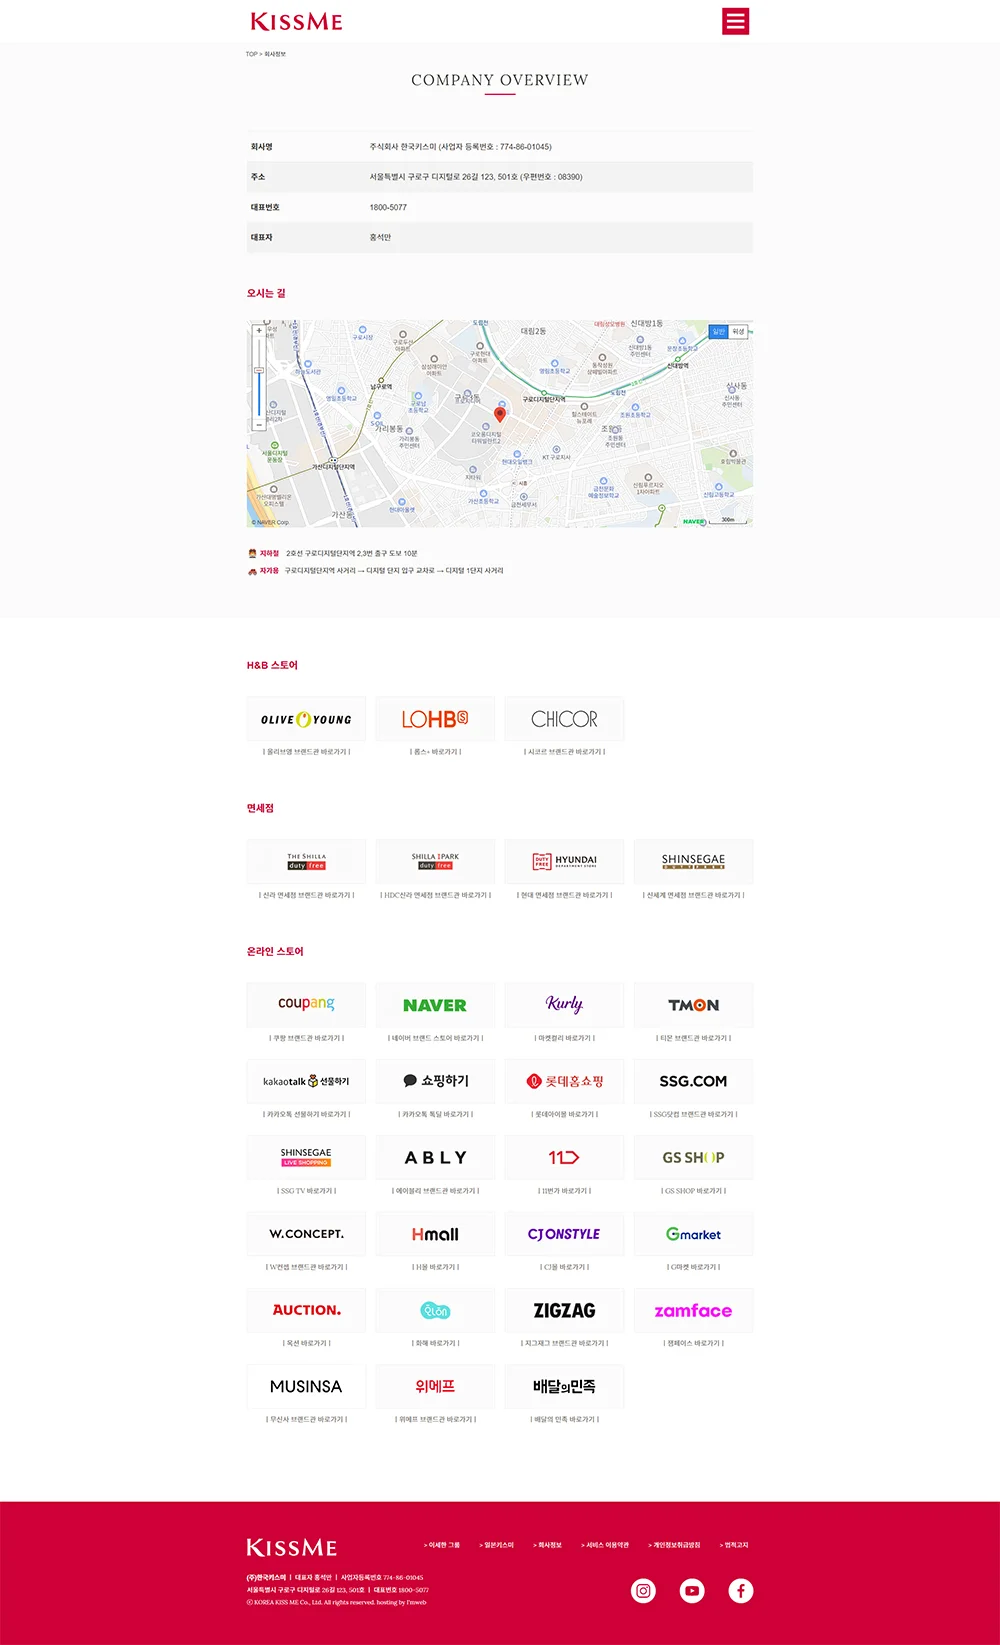Follow the 쿠팡 브랜드관 바로가기 link
This screenshot has height=1645, width=1000.
306,1038
